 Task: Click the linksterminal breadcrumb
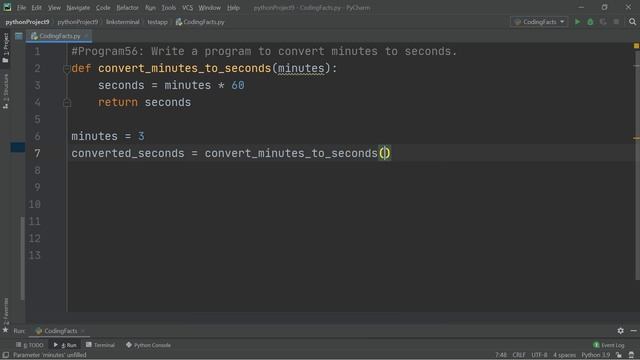click(x=122, y=22)
